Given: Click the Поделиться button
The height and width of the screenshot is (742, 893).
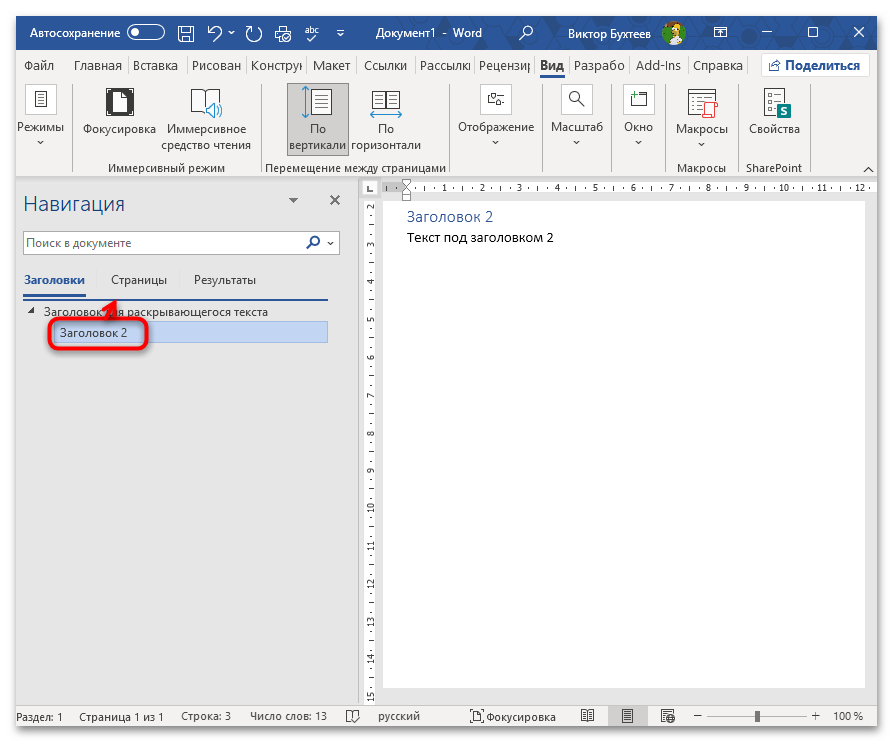Looking at the screenshot, I should click(813, 66).
